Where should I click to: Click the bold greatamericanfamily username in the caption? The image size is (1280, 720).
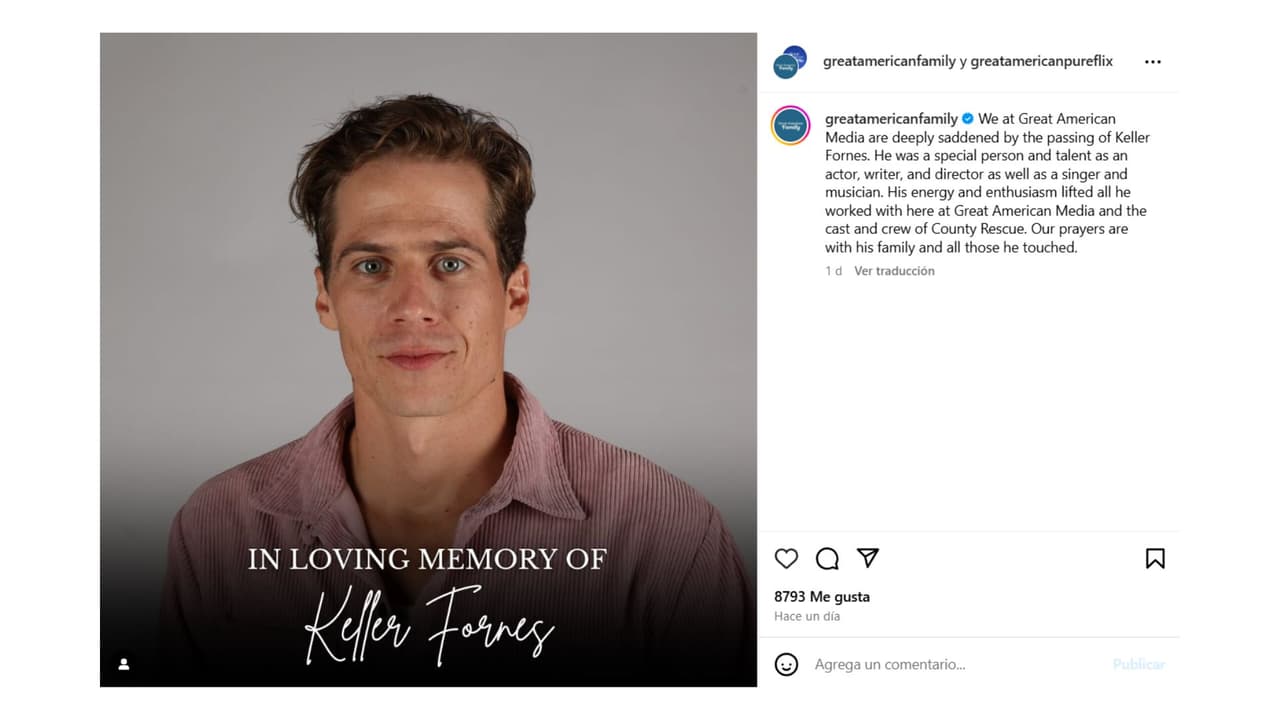pyautogui.click(x=892, y=118)
